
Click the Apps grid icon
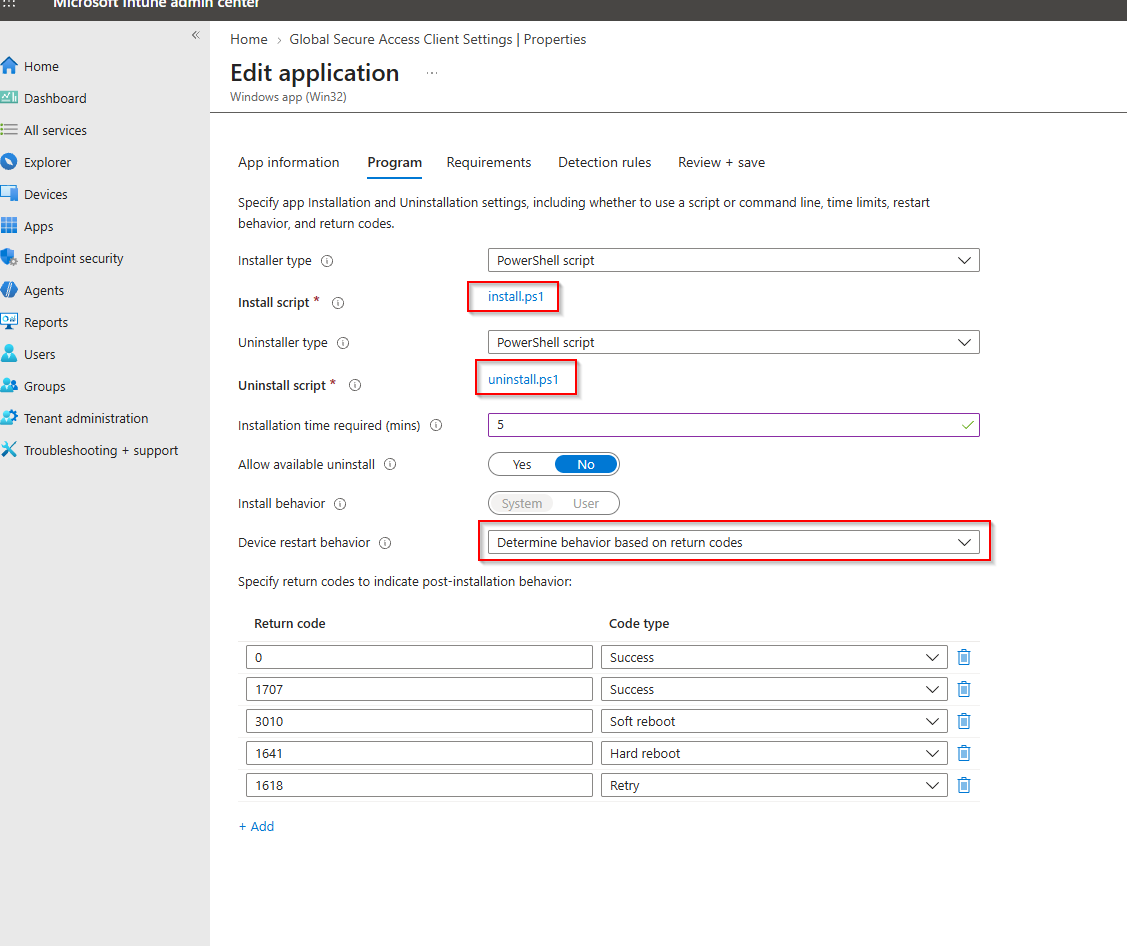(9, 226)
